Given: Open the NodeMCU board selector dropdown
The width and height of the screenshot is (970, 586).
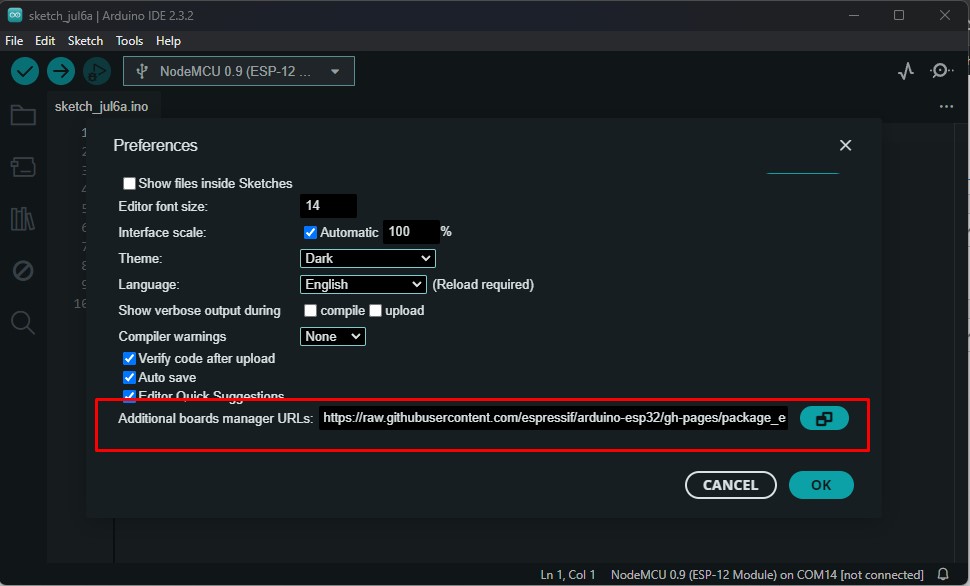Looking at the screenshot, I should coord(238,70).
